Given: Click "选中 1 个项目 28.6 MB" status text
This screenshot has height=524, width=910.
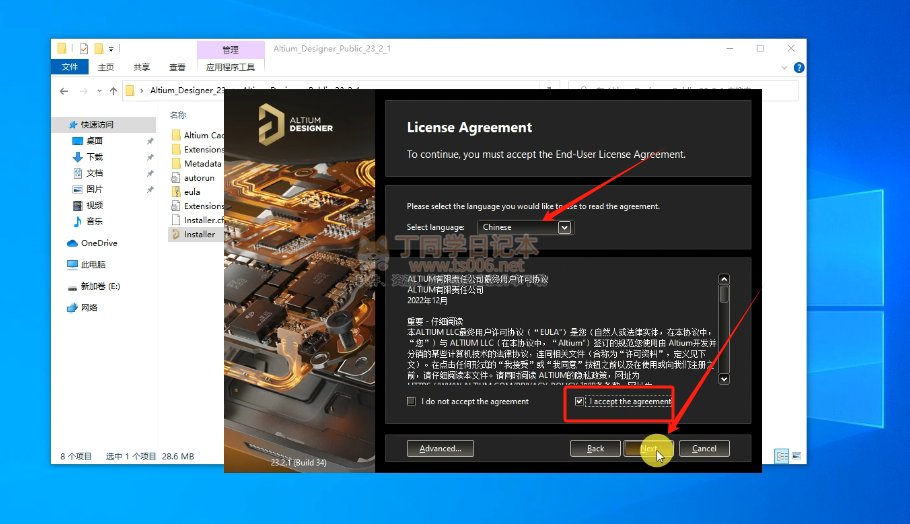Looking at the screenshot, I should tap(150, 456).
